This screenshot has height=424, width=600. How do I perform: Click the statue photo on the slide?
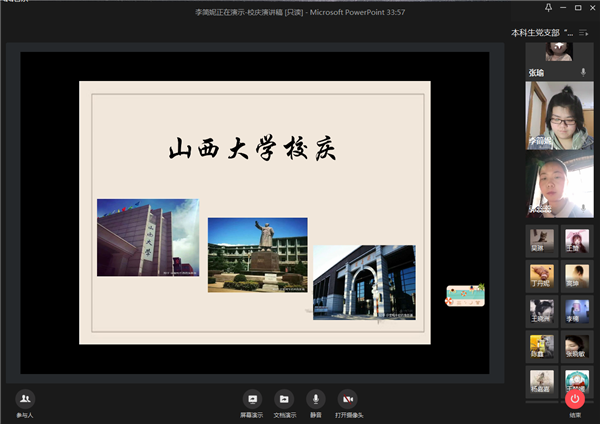[x=257, y=255]
